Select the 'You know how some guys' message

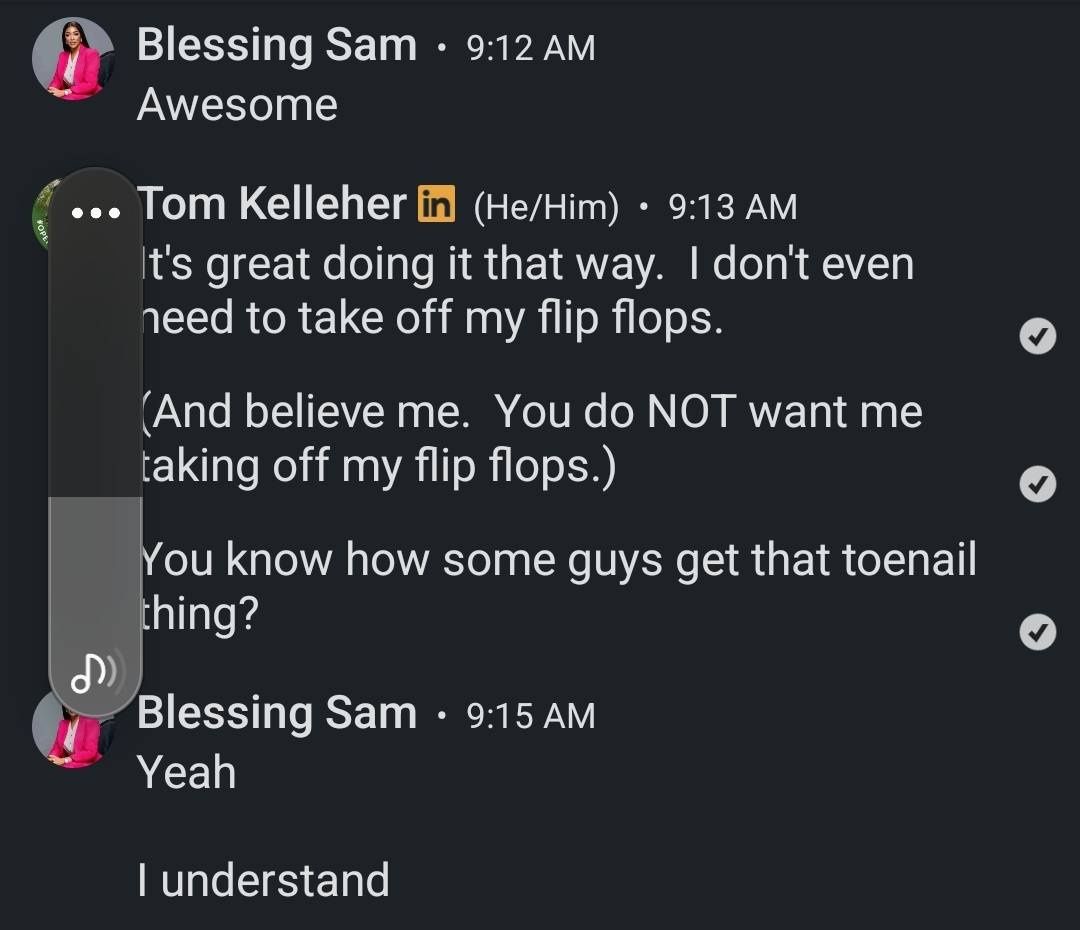point(559,586)
